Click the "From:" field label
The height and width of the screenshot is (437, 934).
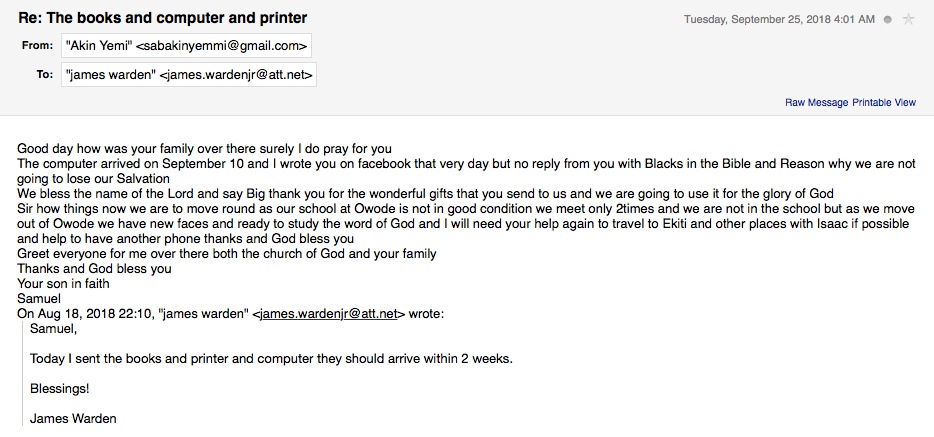(x=38, y=45)
